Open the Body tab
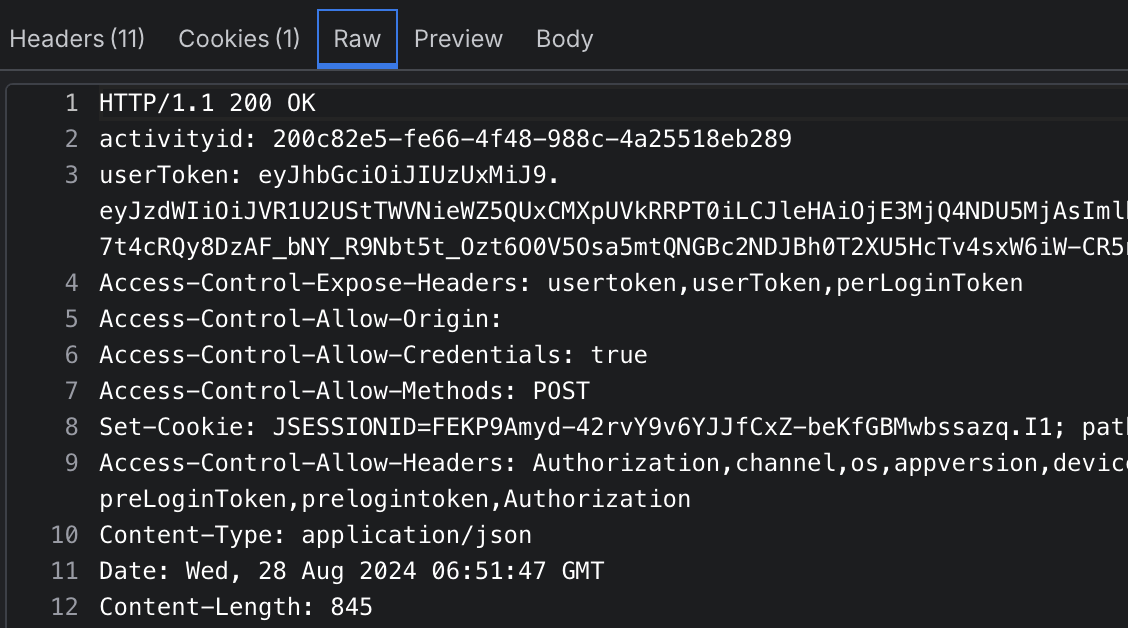Viewport: 1128px width, 628px height. pyautogui.click(x=564, y=39)
